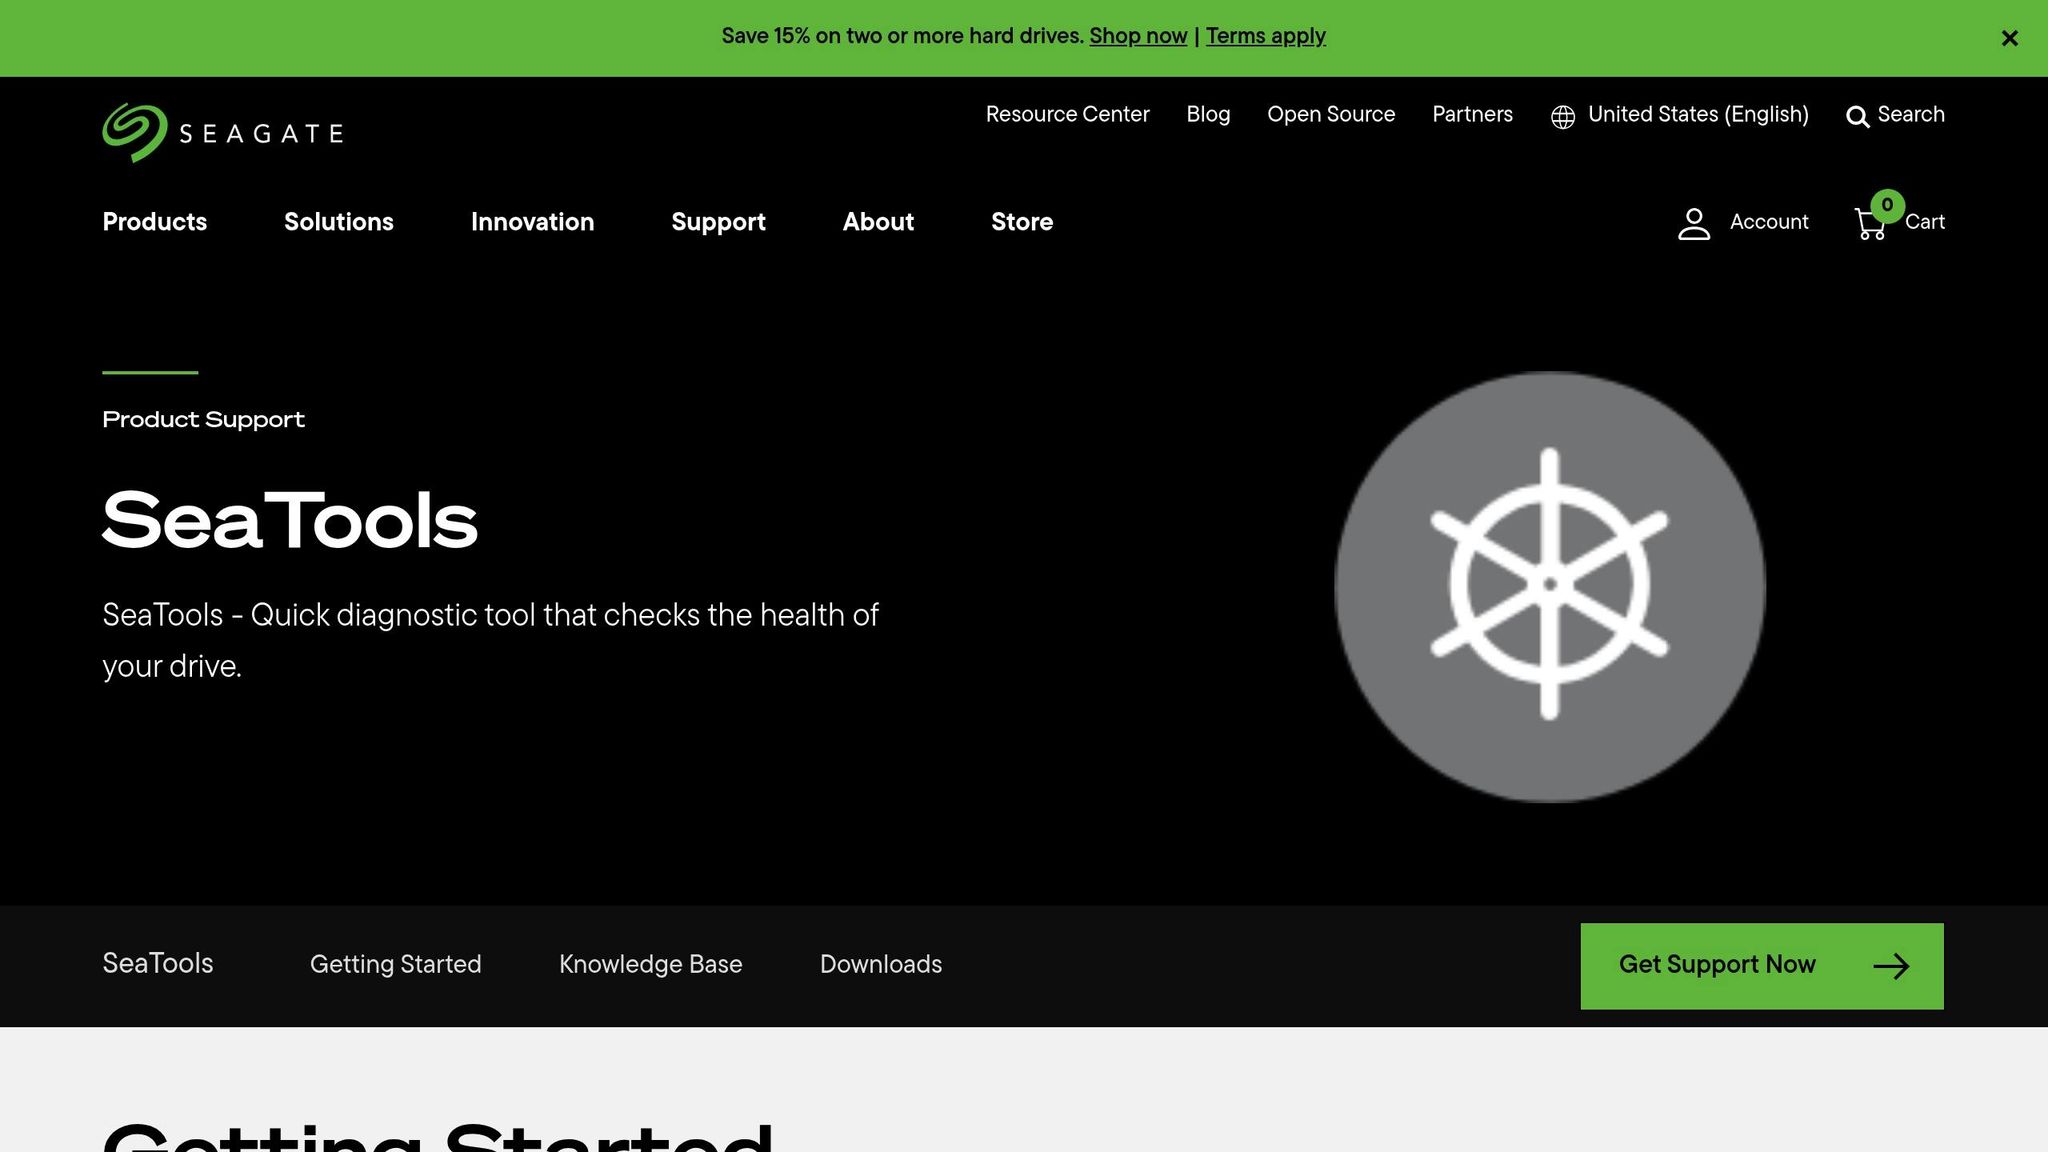Go to the Downloads section tab

[880, 964]
